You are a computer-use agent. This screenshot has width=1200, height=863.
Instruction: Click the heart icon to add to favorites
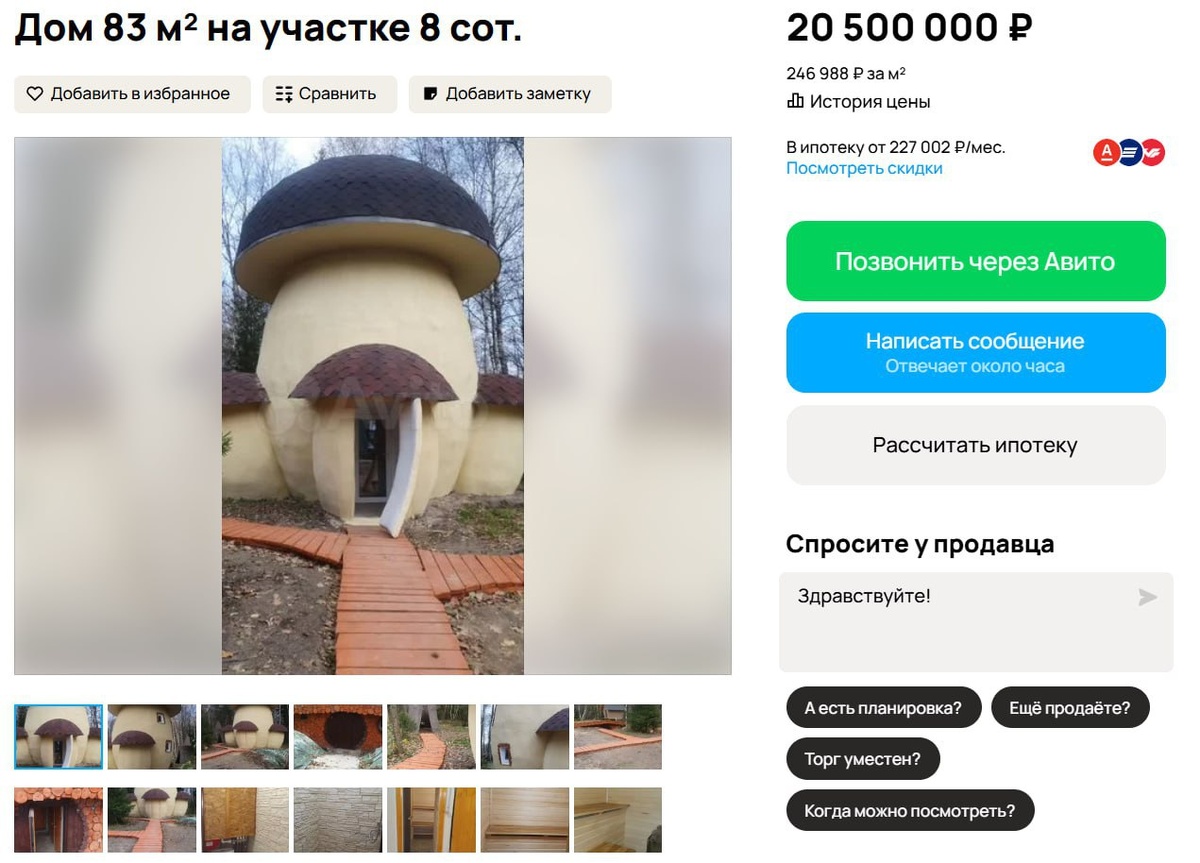tap(35, 94)
